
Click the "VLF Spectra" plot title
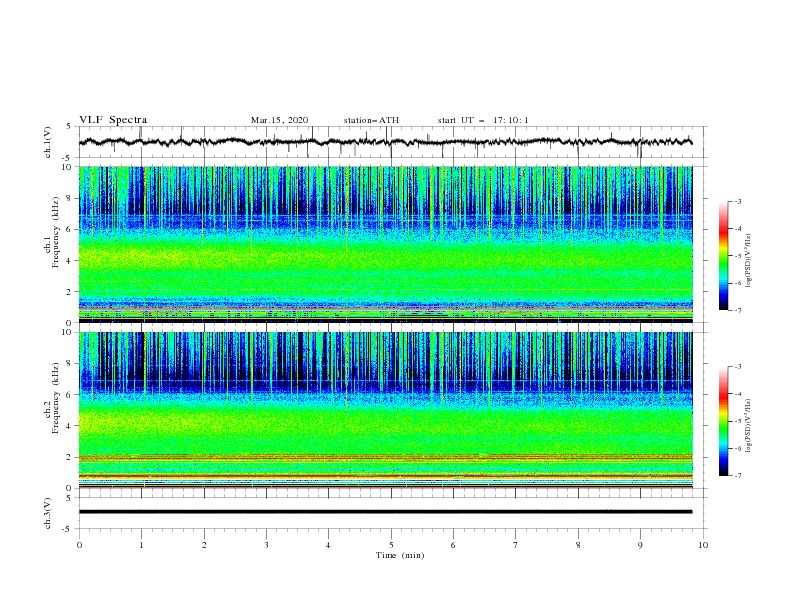113,120
